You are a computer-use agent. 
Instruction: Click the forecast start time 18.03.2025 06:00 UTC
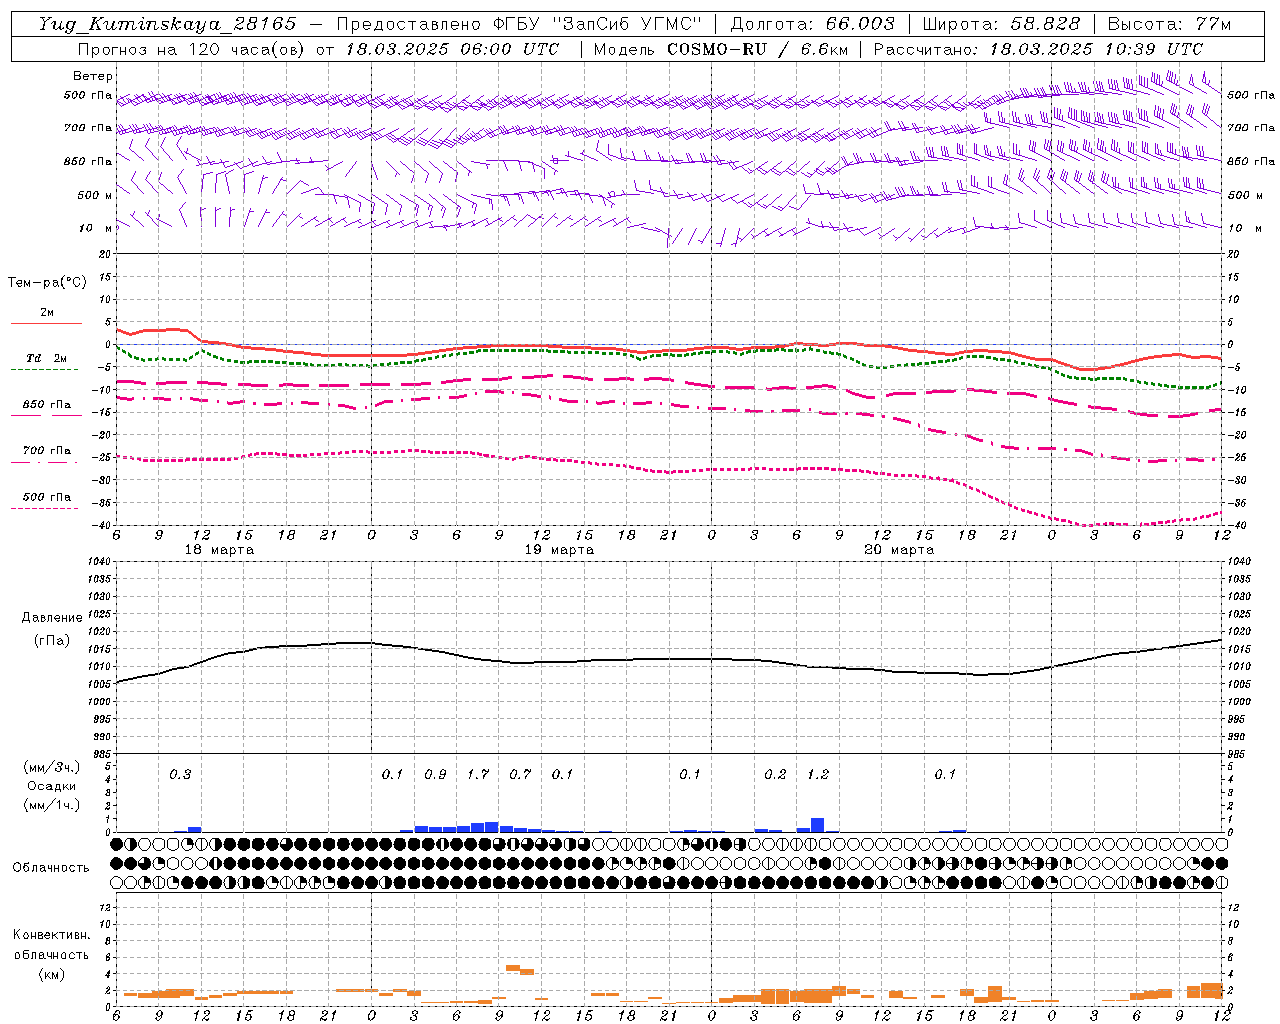coord(452,49)
